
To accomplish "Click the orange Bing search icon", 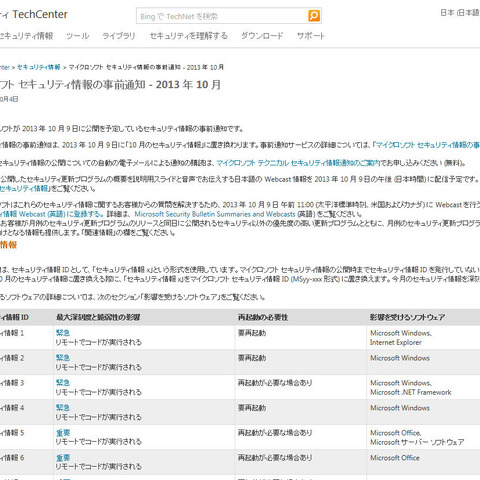I will click(314, 16).
